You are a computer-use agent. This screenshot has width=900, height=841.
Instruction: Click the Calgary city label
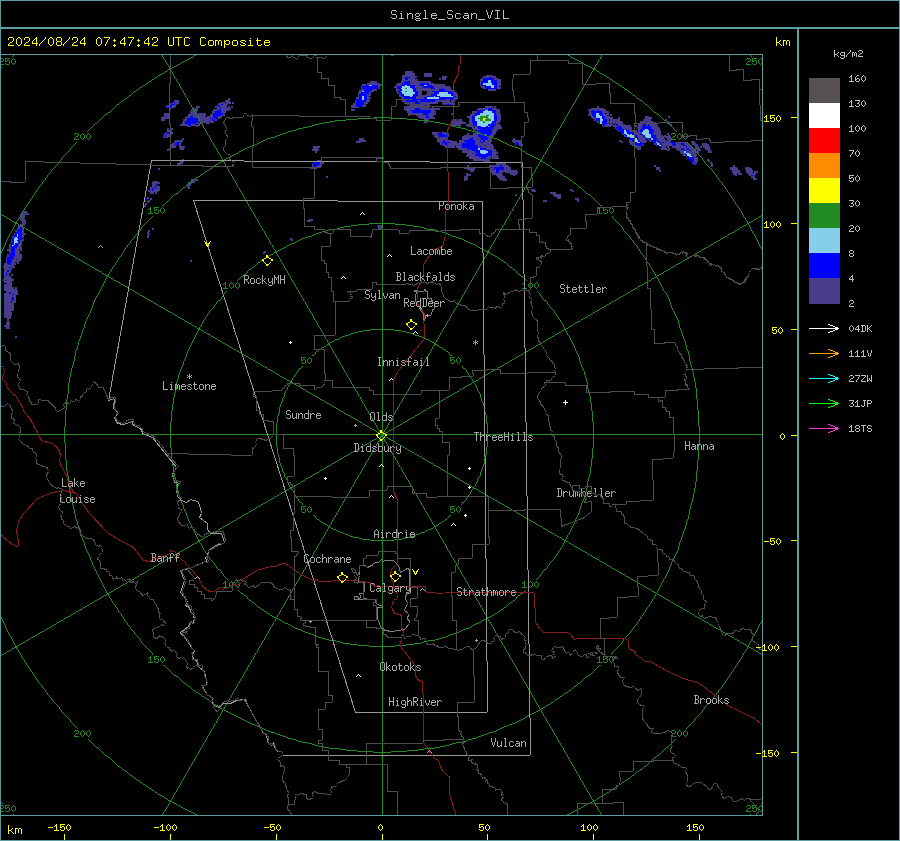(x=390, y=588)
